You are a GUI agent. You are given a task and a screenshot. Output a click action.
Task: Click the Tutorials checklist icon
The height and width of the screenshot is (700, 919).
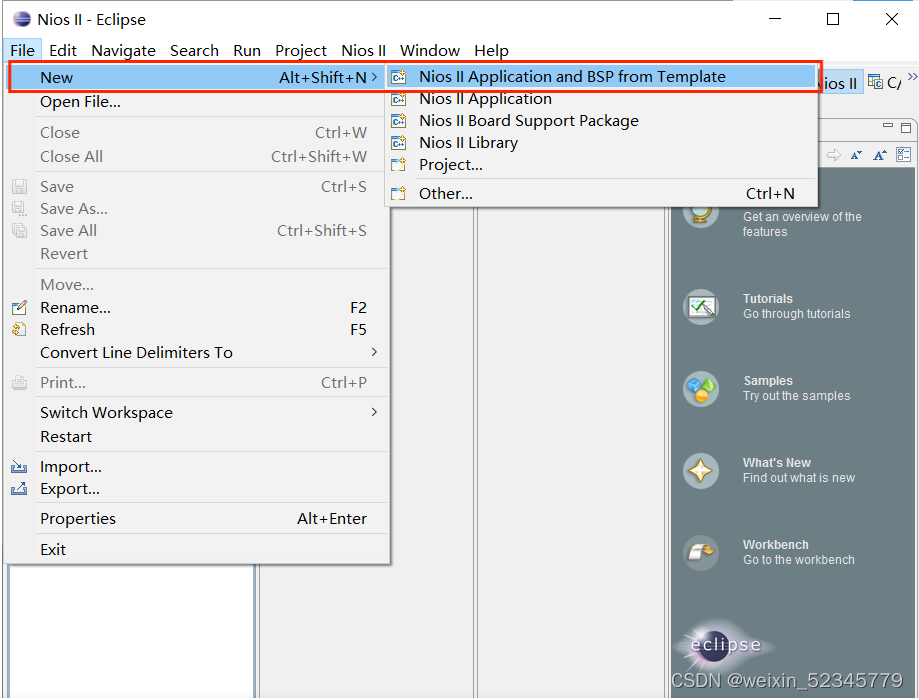(x=701, y=307)
